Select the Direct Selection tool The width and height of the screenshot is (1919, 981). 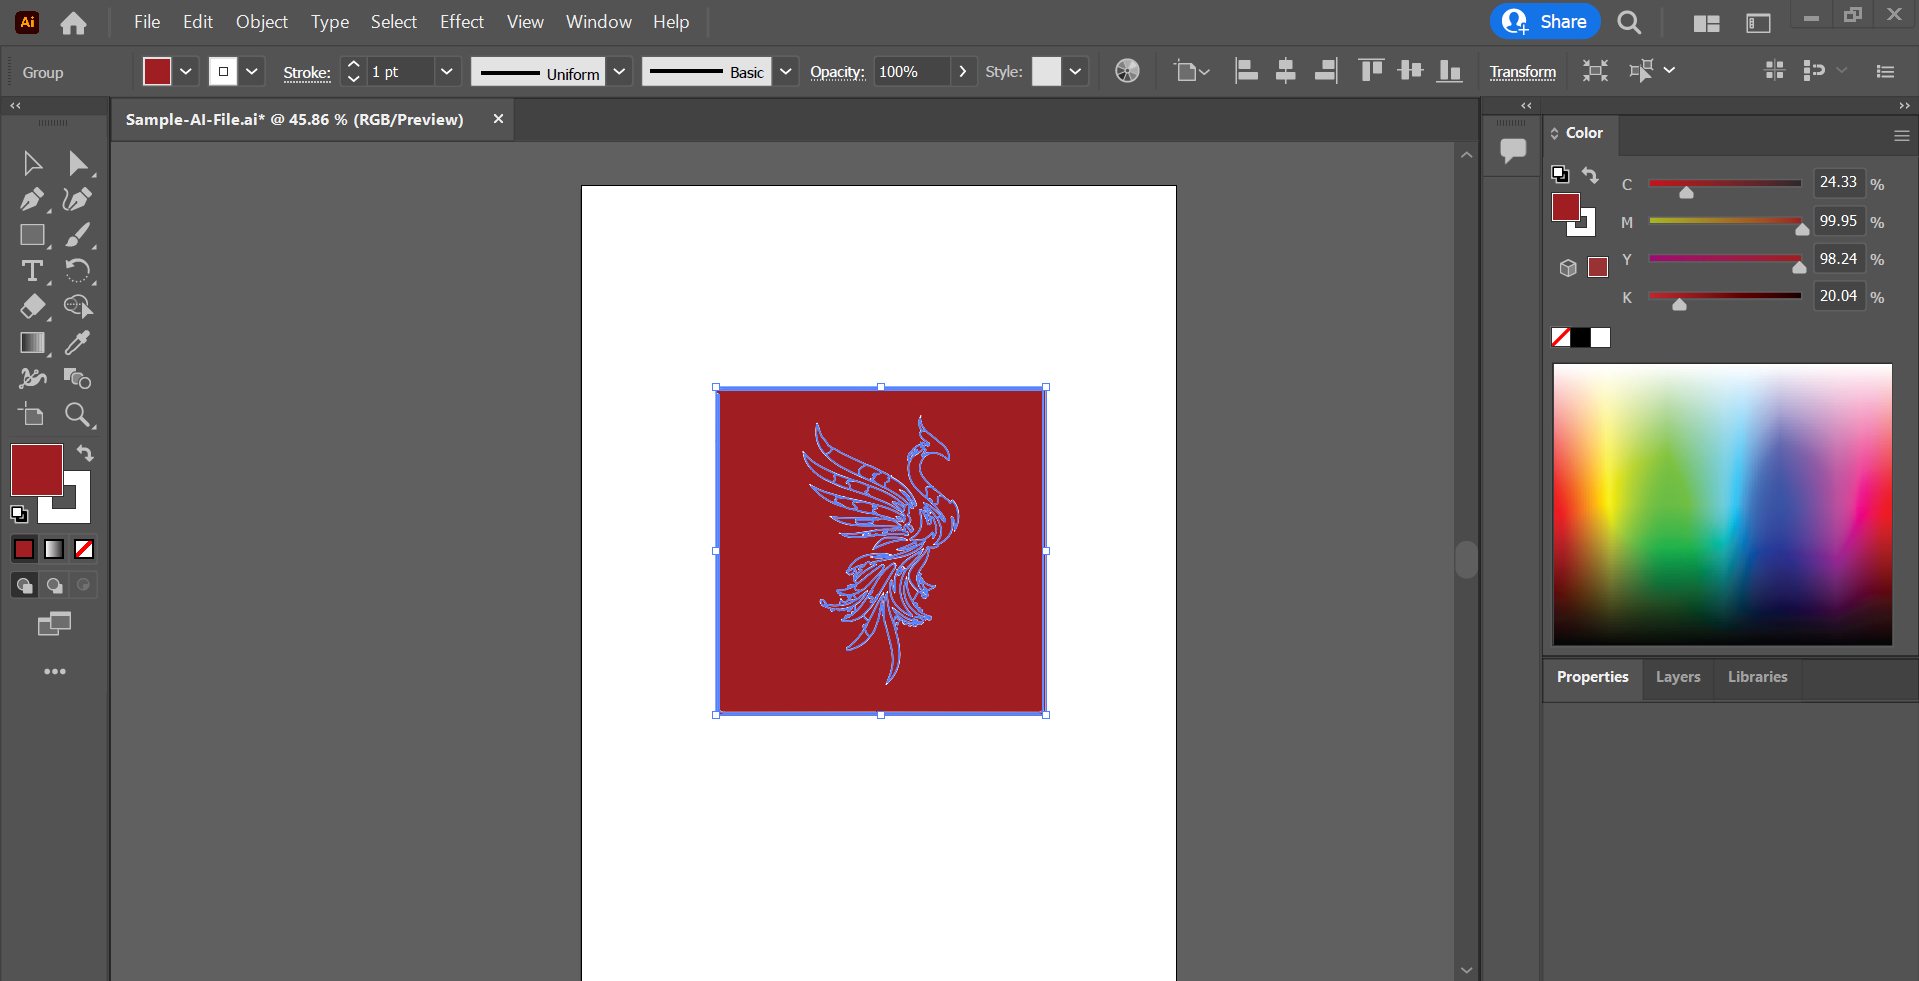pos(77,163)
